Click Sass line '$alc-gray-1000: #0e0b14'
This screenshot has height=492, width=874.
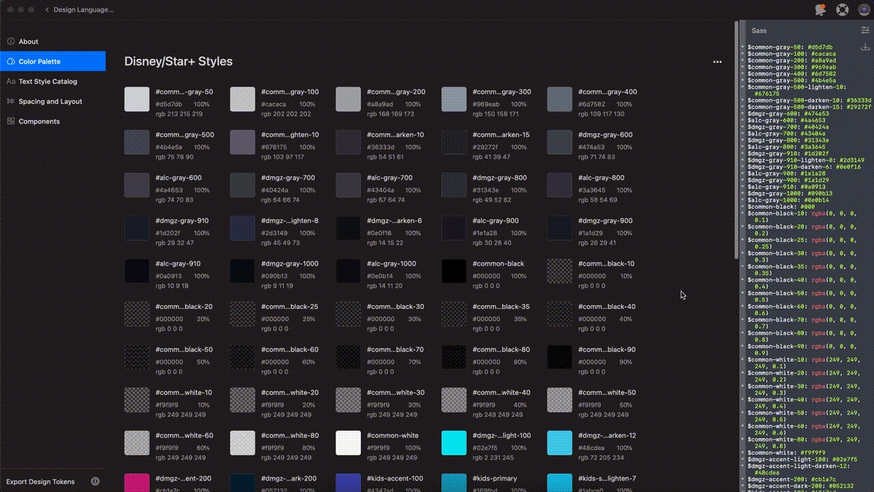tap(788, 200)
